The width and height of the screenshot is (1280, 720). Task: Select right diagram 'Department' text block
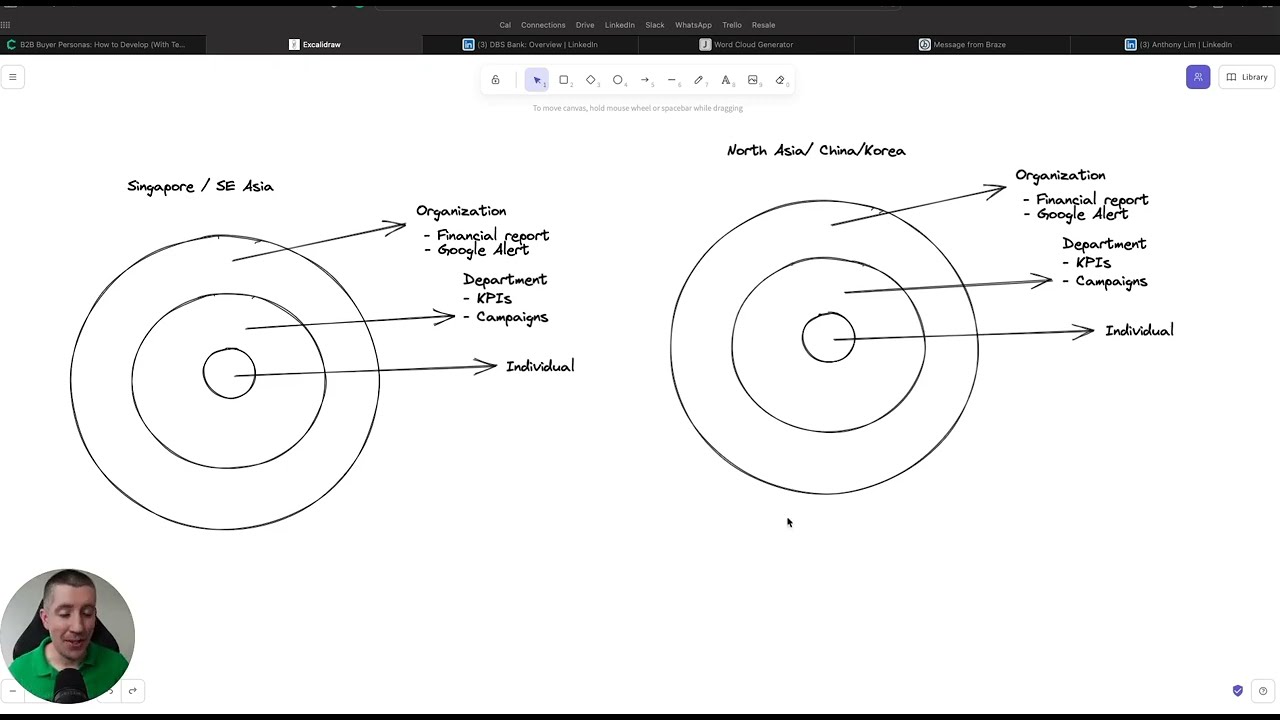(x=1104, y=263)
